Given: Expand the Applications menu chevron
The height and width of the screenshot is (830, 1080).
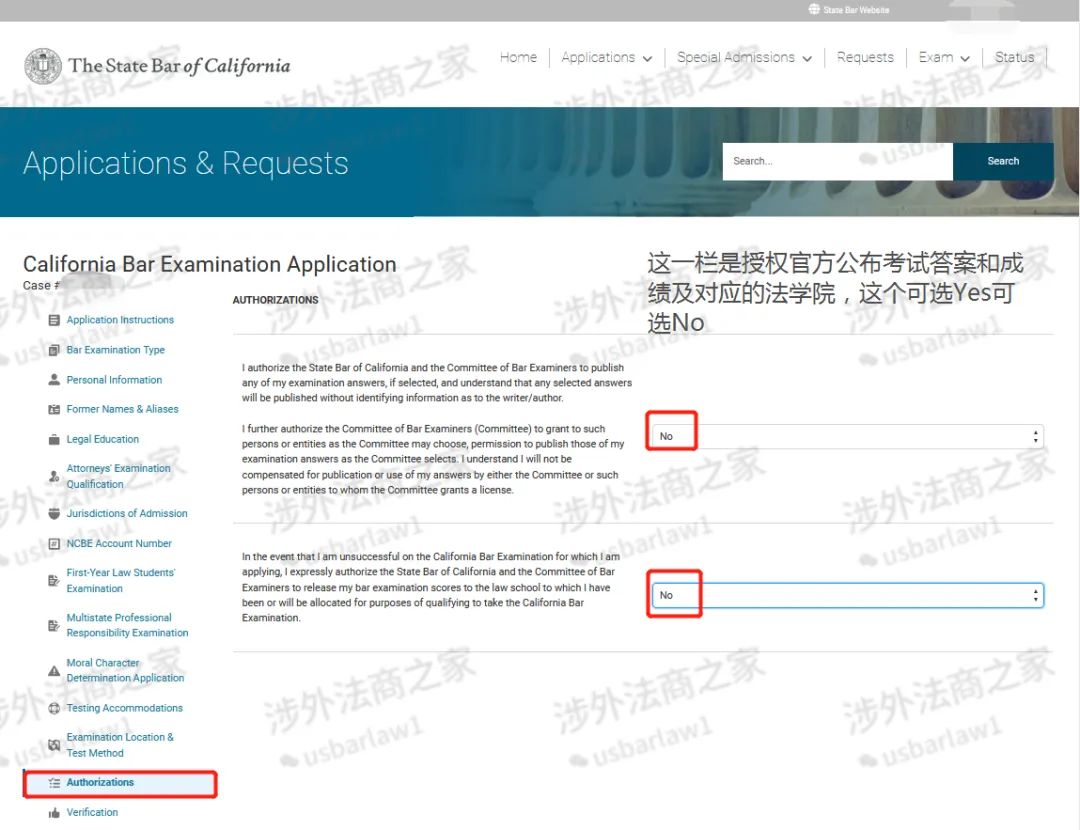Looking at the screenshot, I should (x=647, y=59).
